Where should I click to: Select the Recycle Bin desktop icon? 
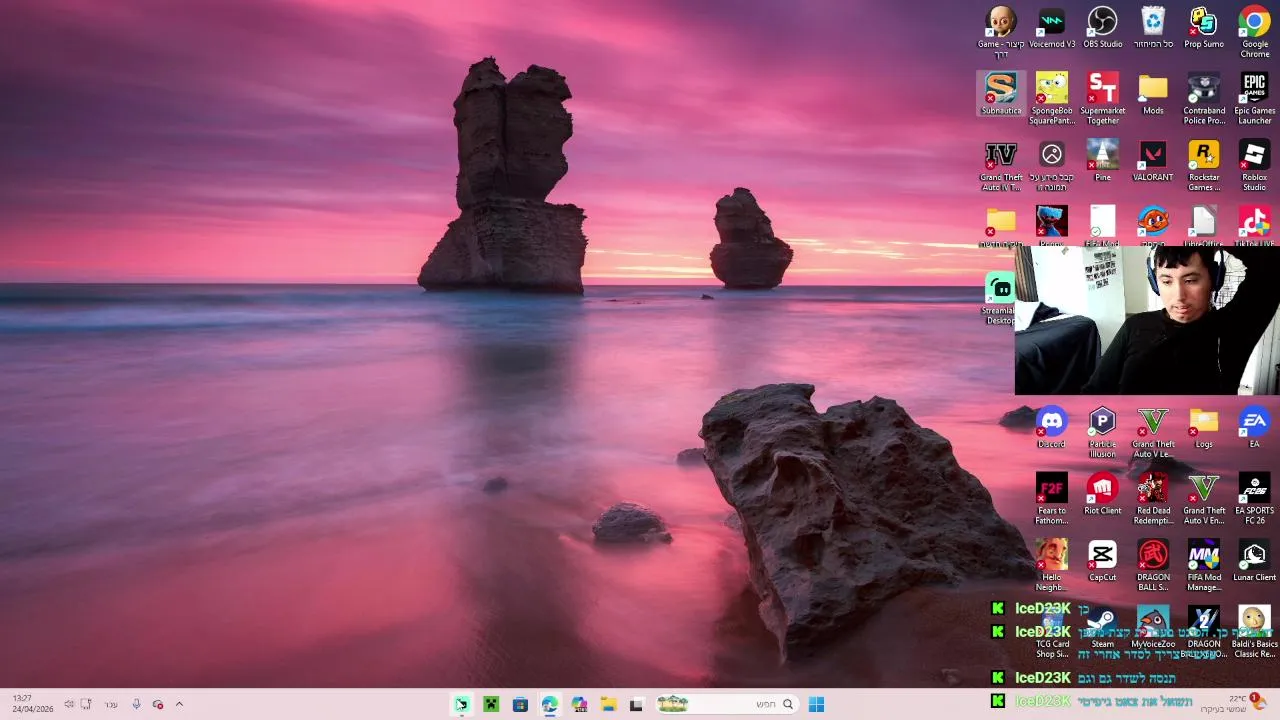[1153, 29]
